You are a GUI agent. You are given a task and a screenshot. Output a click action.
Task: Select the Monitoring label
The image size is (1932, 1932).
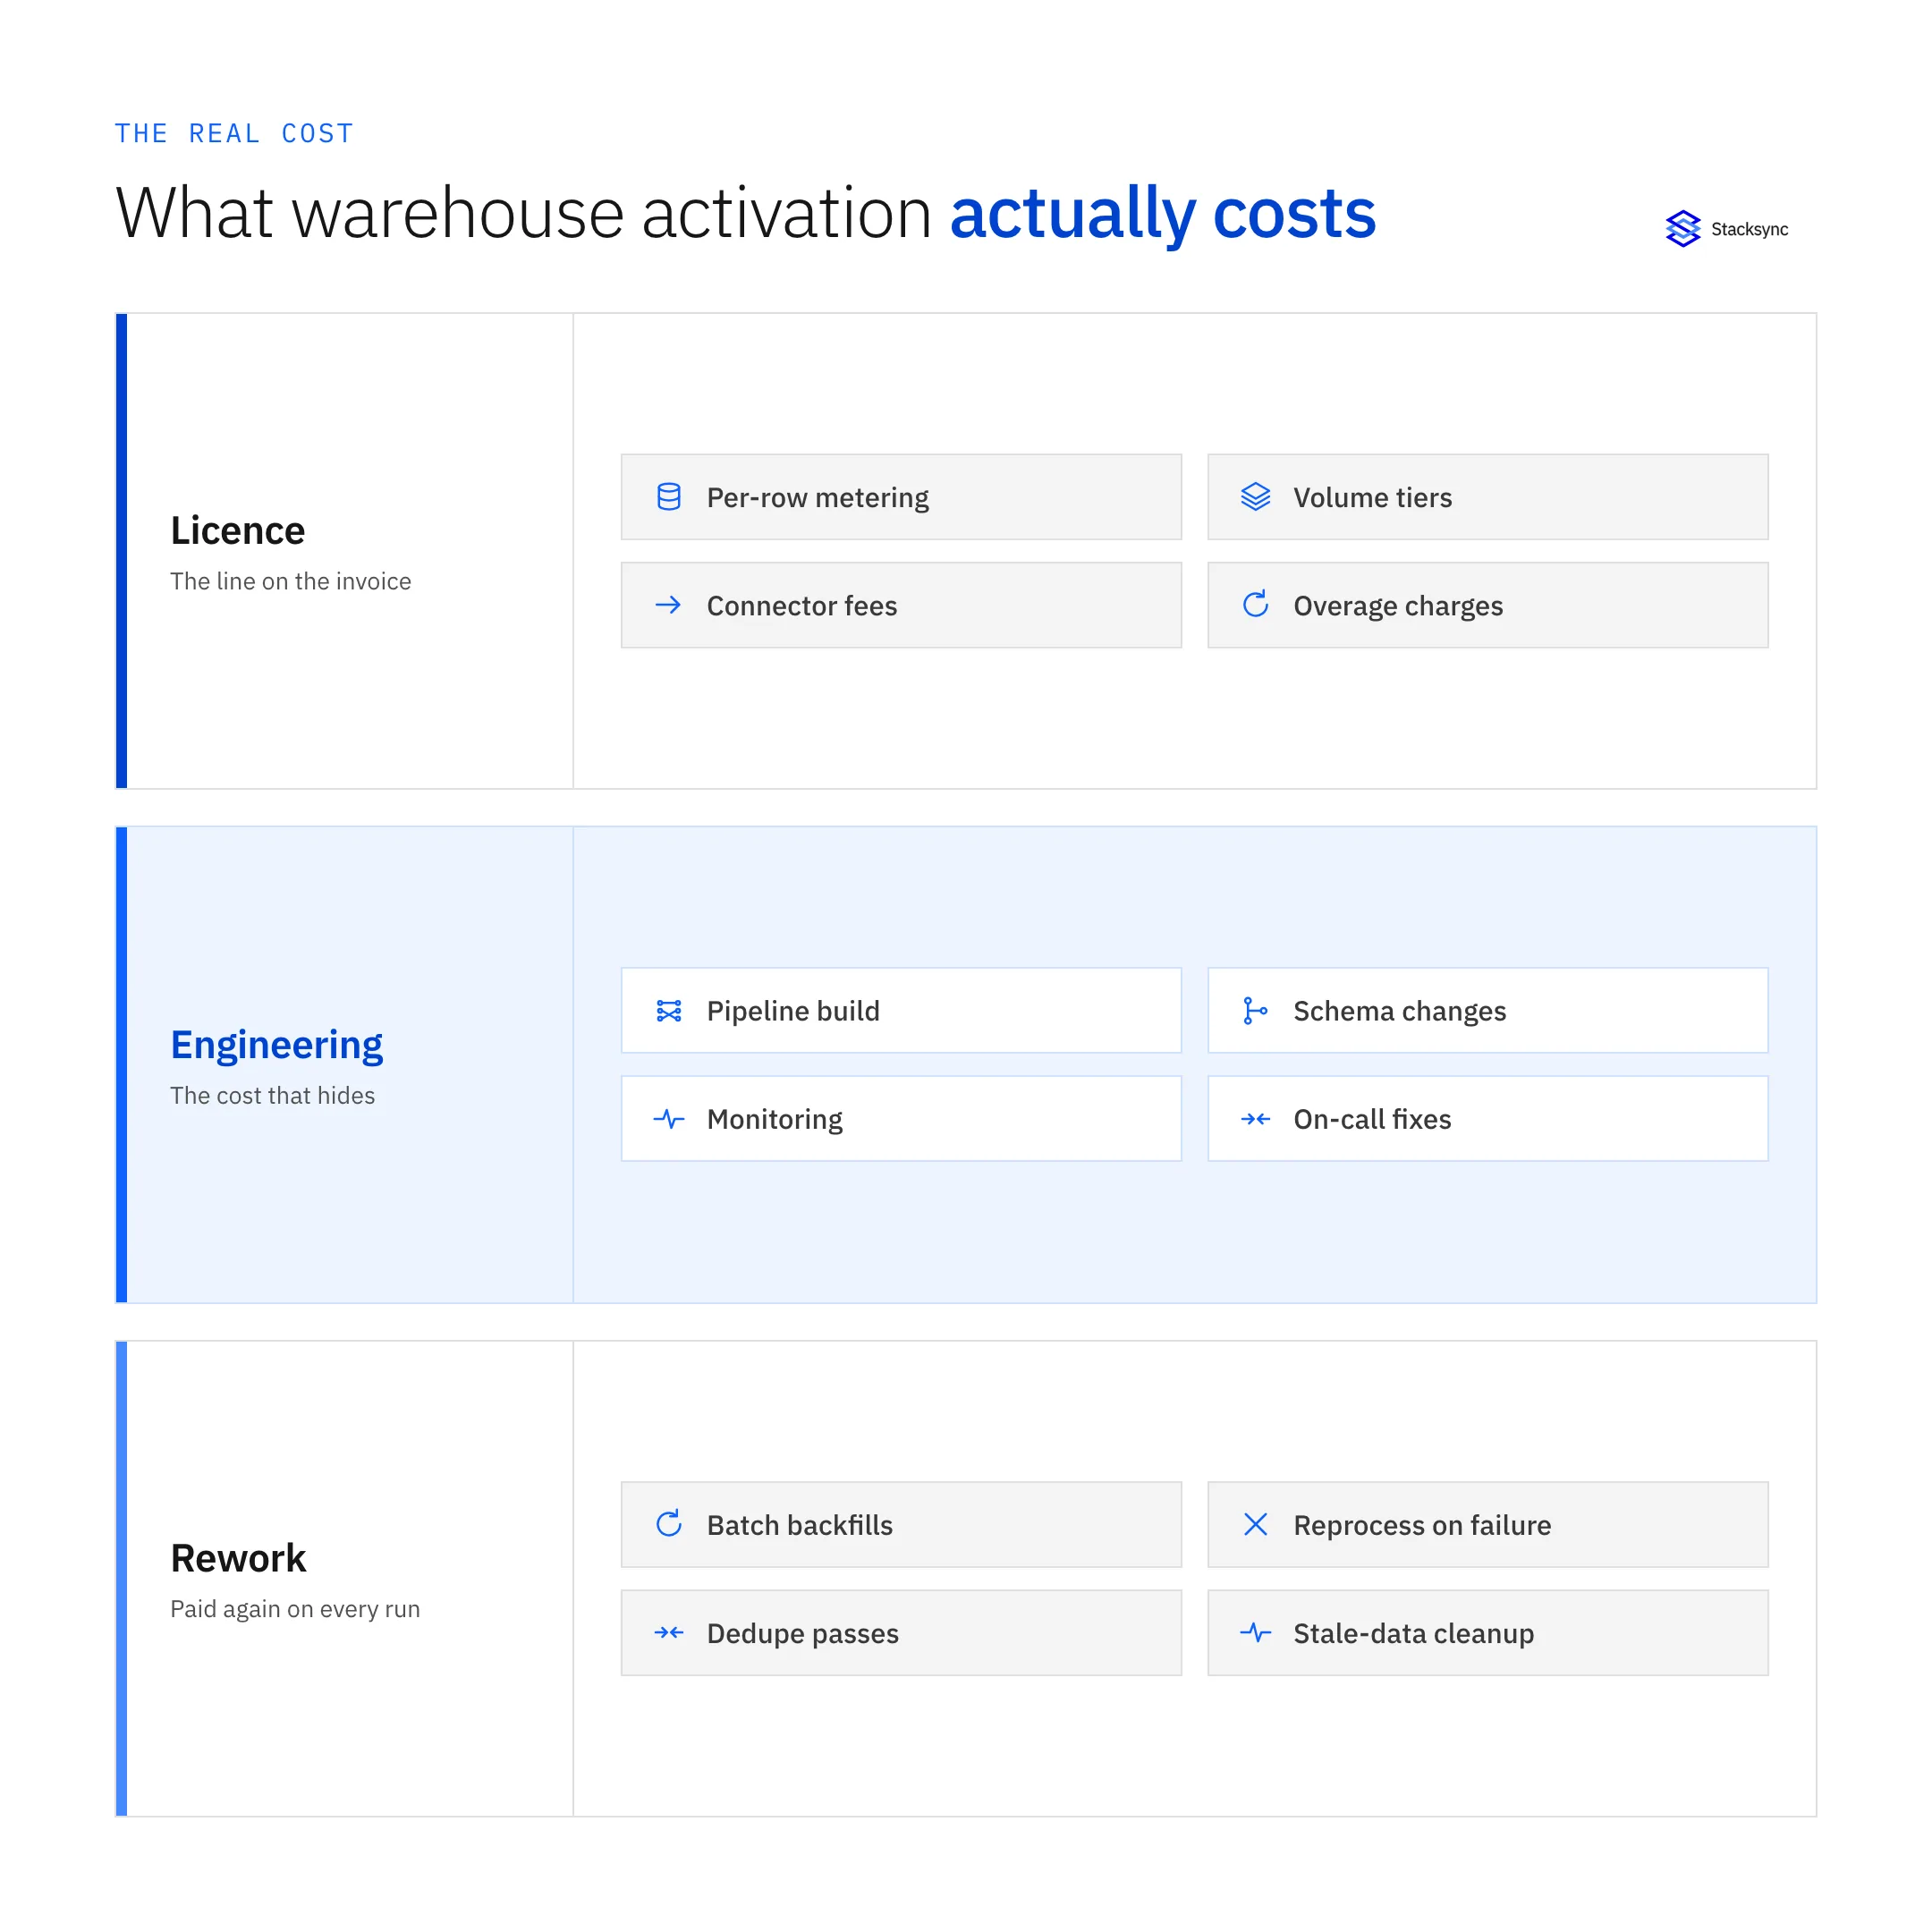(x=774, y=1119)
